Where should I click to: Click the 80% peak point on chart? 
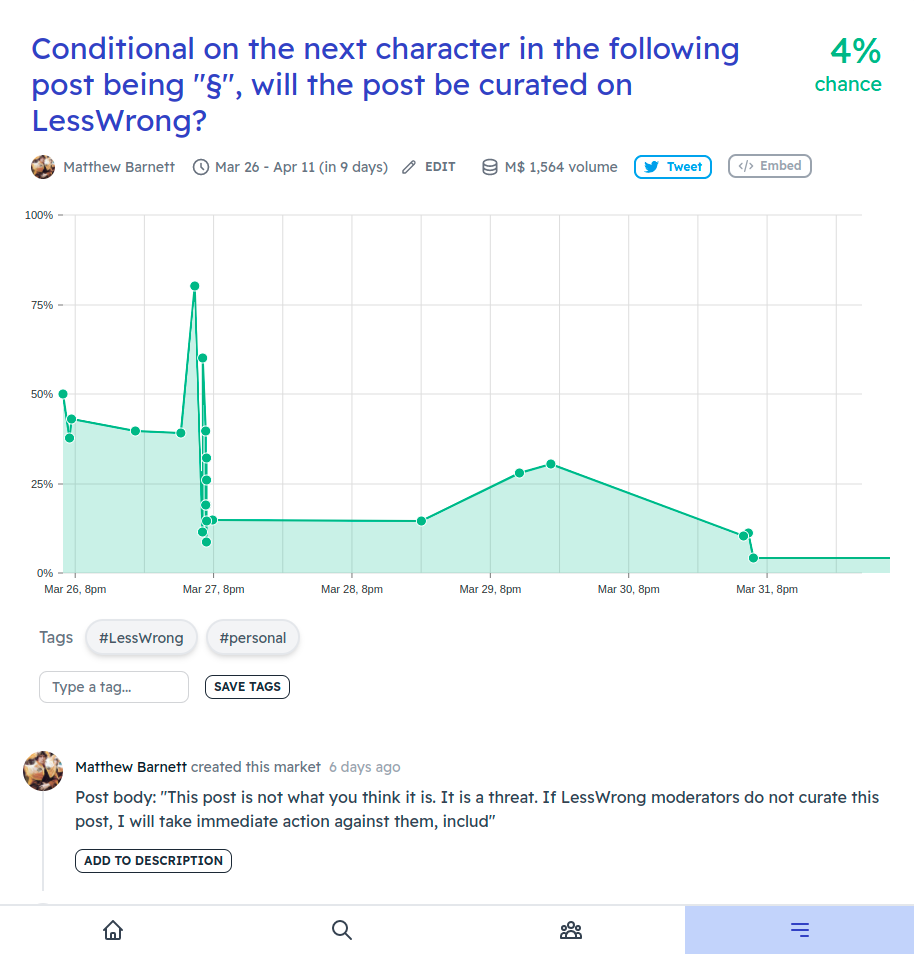click(195, 286)
